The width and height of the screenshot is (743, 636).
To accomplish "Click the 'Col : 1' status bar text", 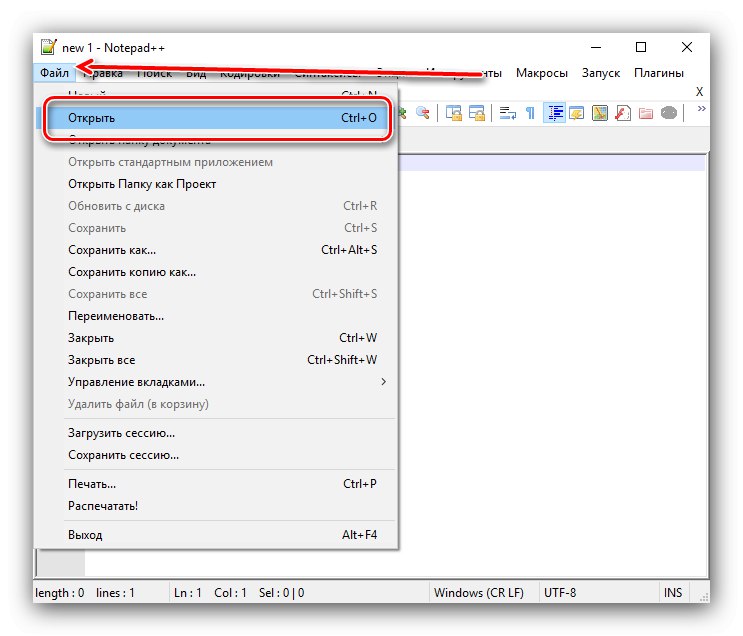I will (x=230, y=593).
